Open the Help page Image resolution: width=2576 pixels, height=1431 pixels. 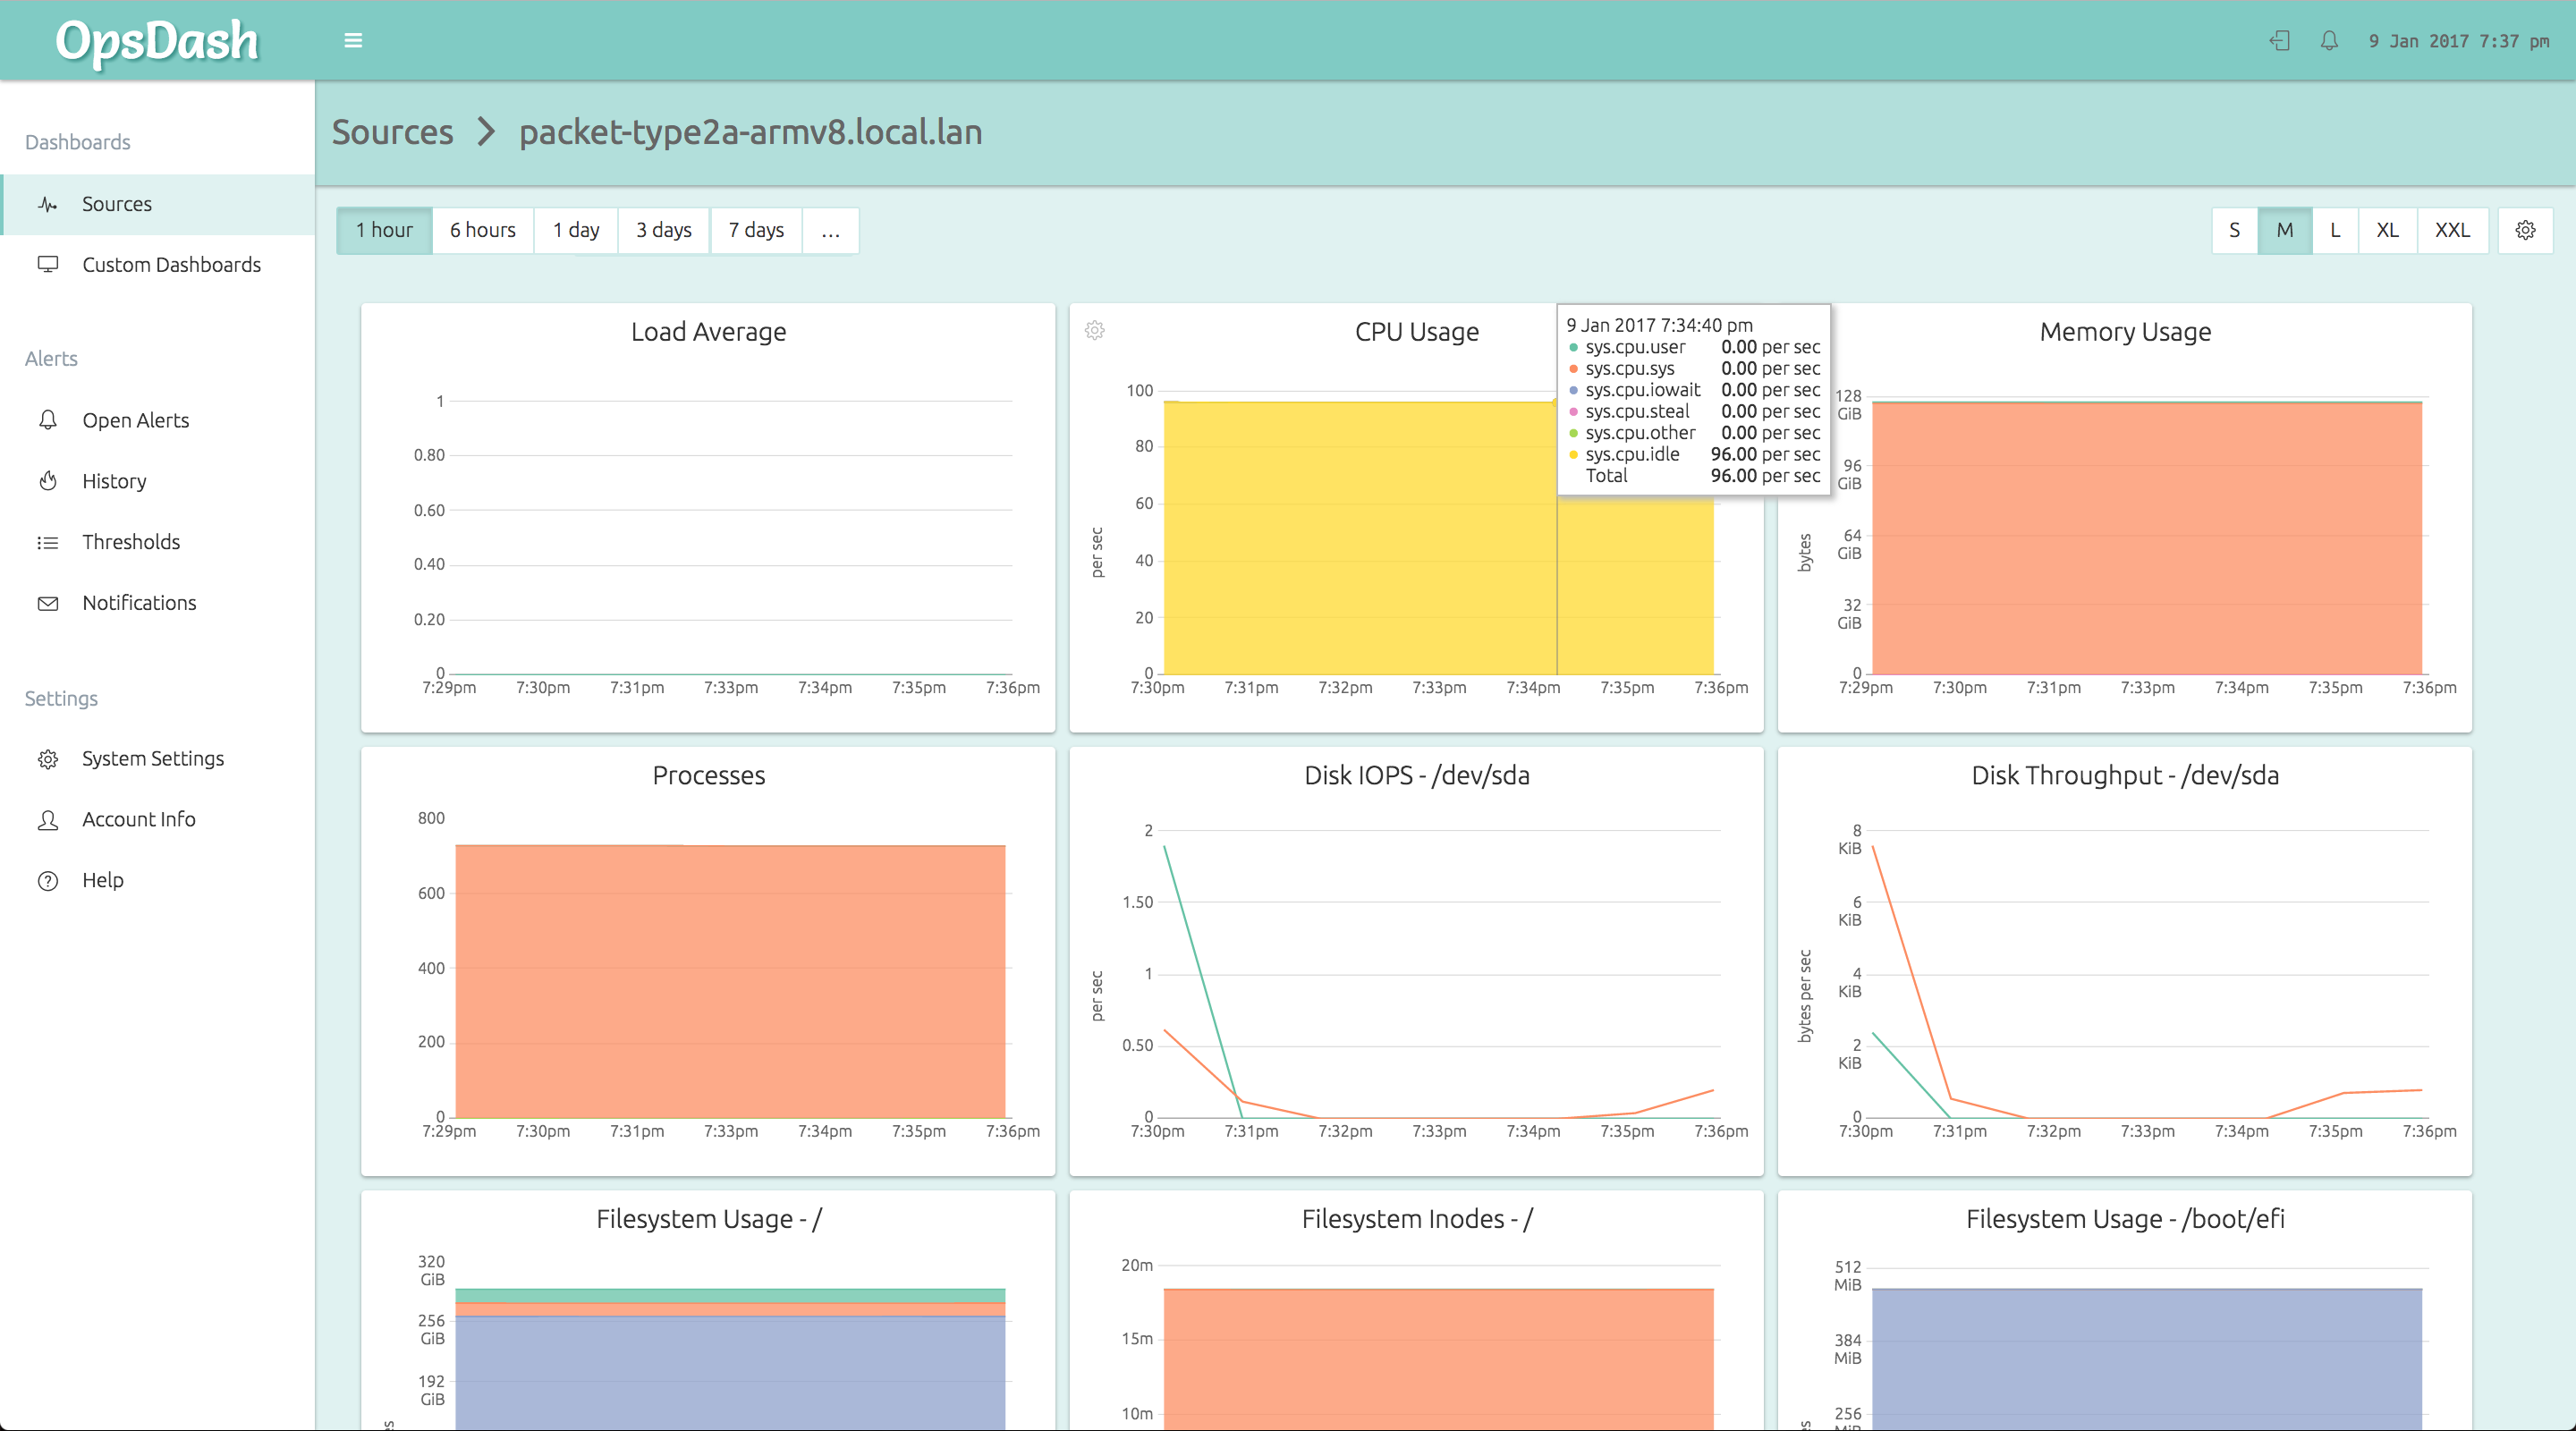coord(158,881)
